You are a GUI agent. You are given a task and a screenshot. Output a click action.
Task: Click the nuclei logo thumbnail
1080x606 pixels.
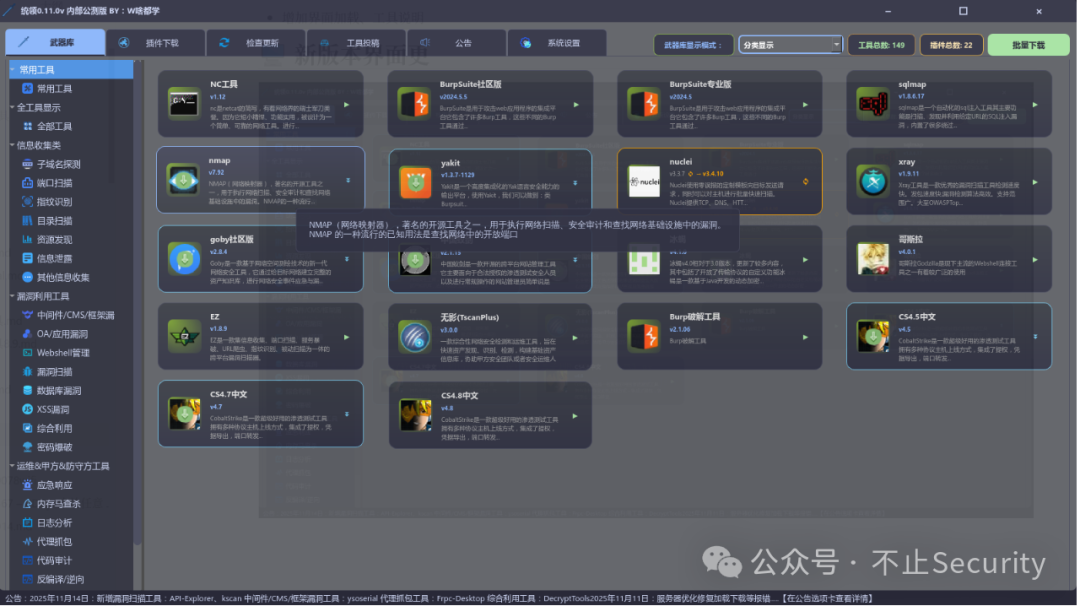pyautogui.click(x=644, y=182)
